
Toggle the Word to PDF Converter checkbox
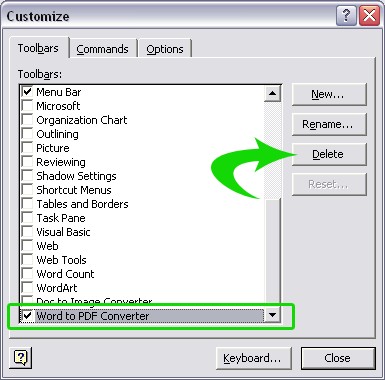[x=27, y=315]
